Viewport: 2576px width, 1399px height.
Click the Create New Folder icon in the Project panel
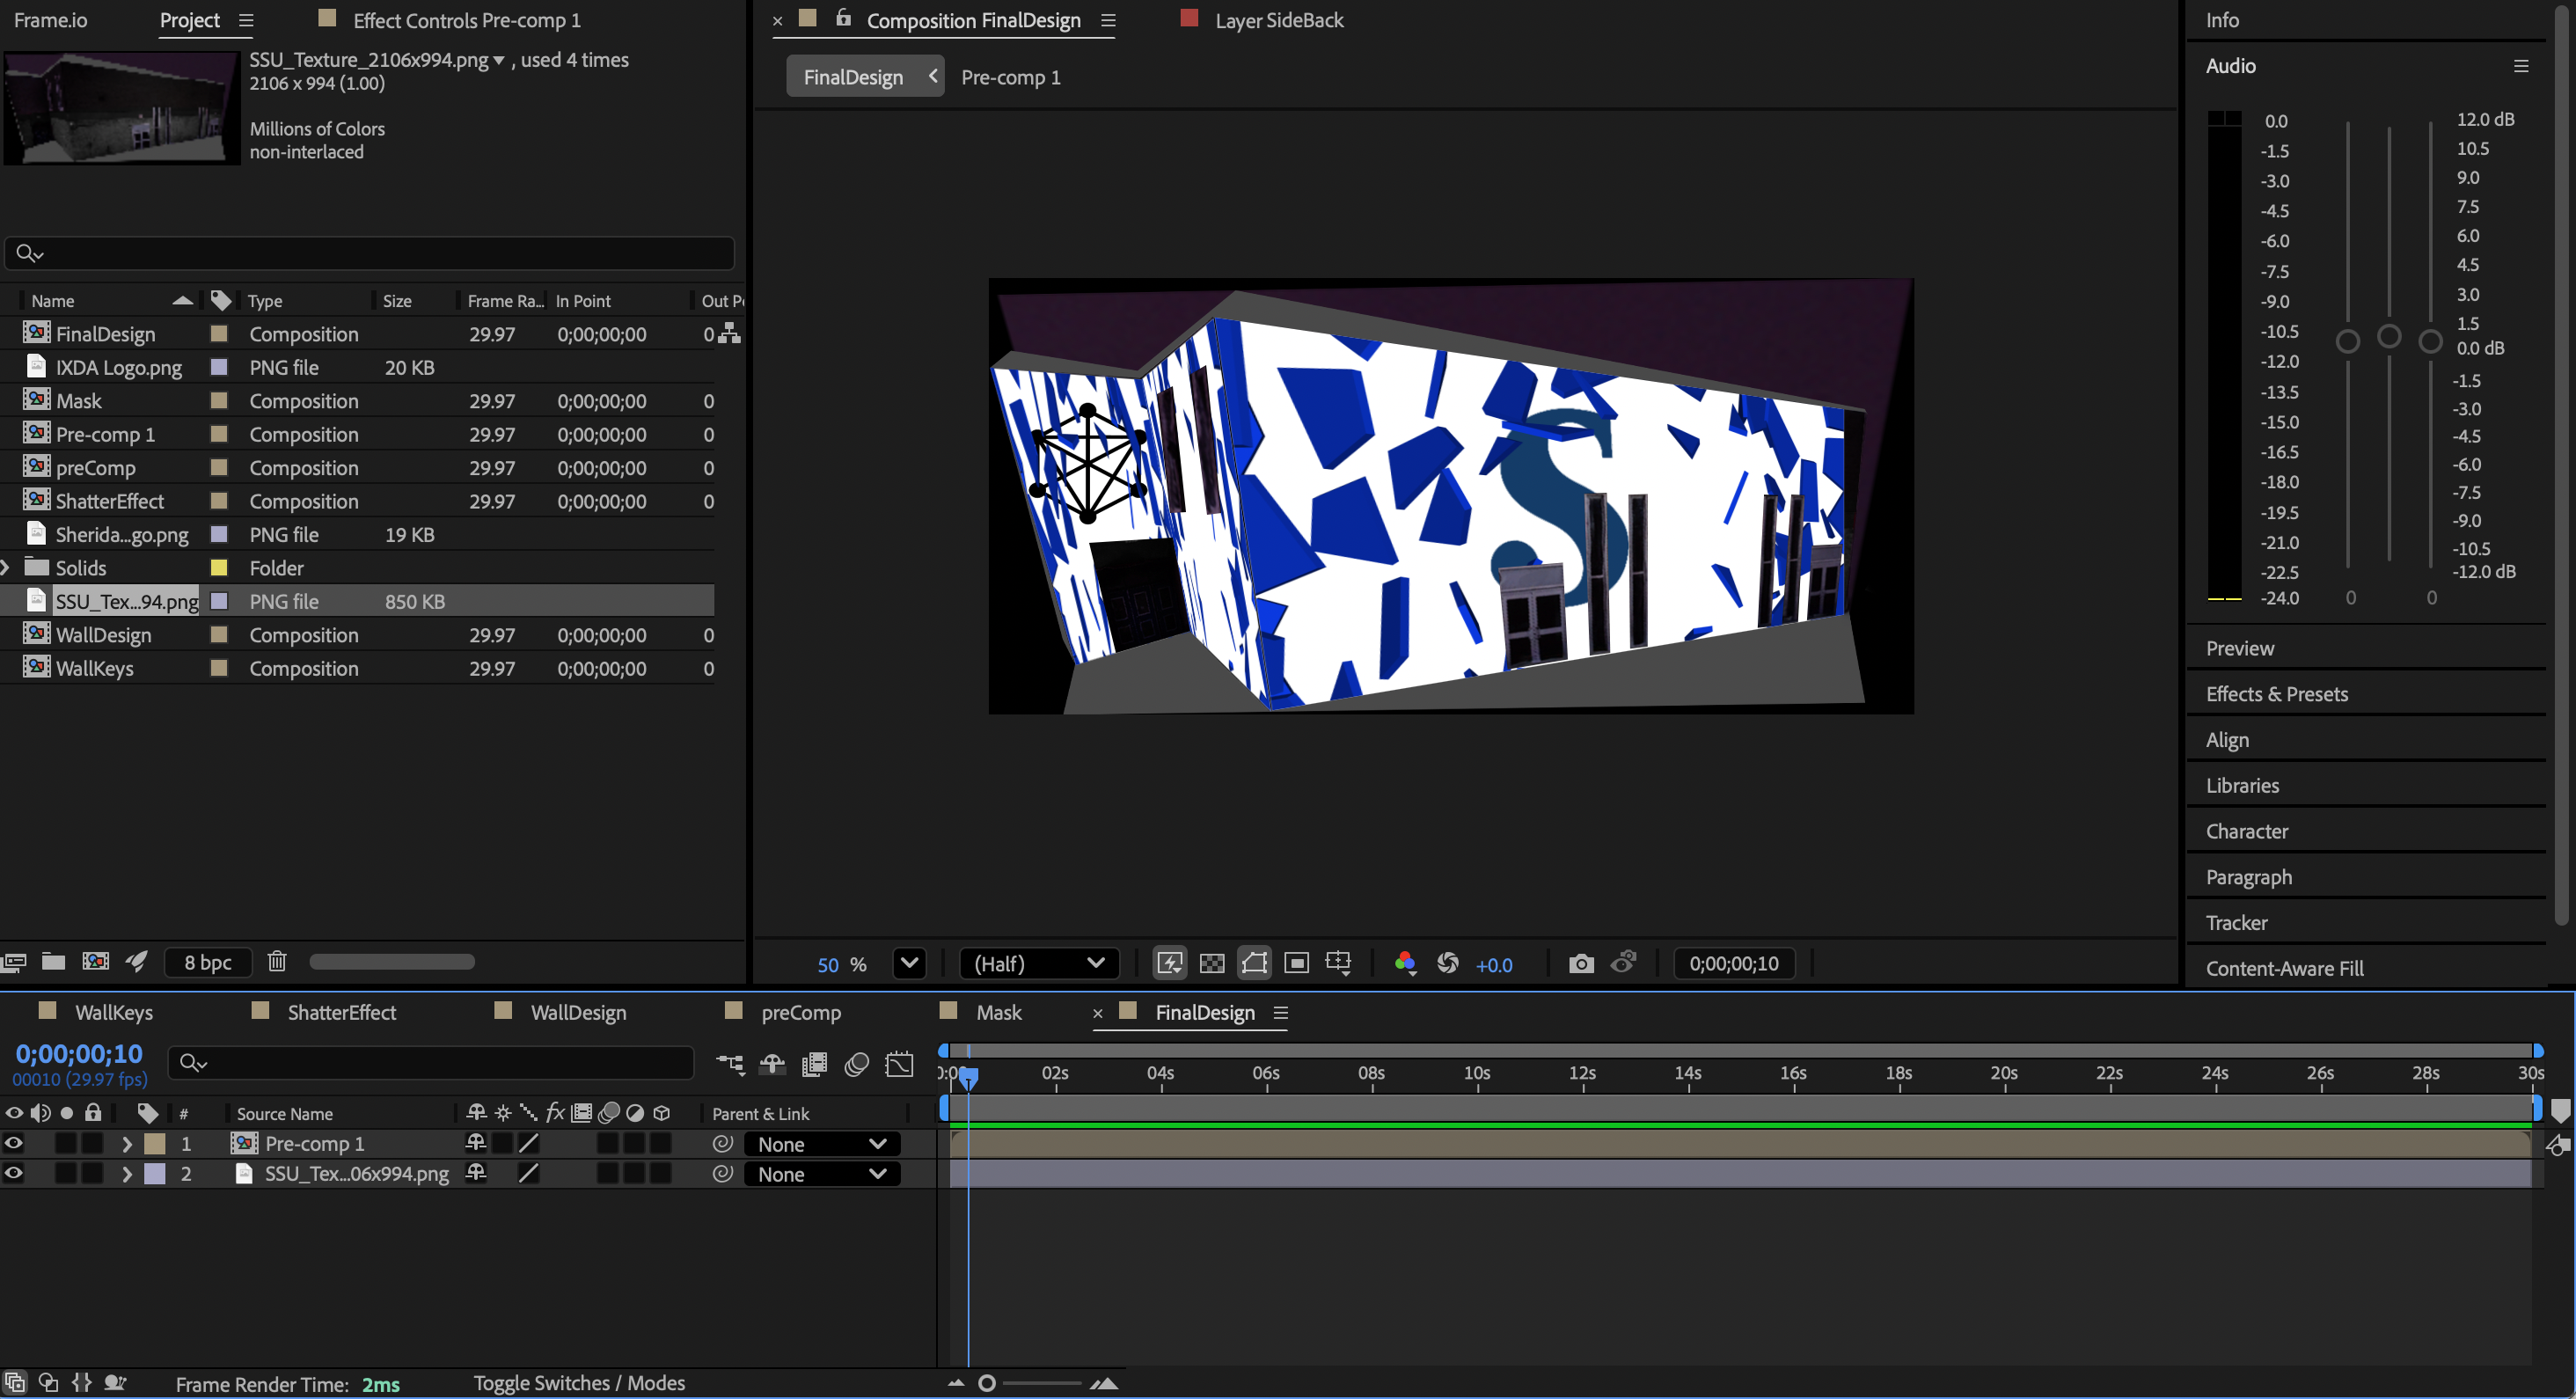53,961
